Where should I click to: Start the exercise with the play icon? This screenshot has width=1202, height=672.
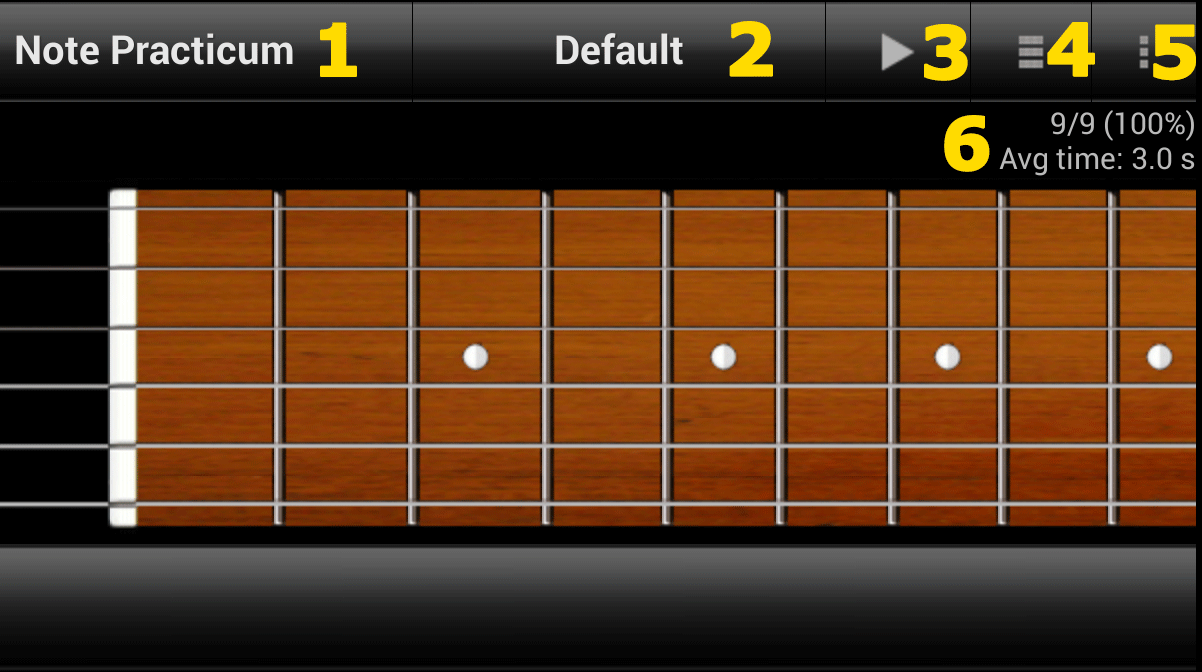pos(897,52)
